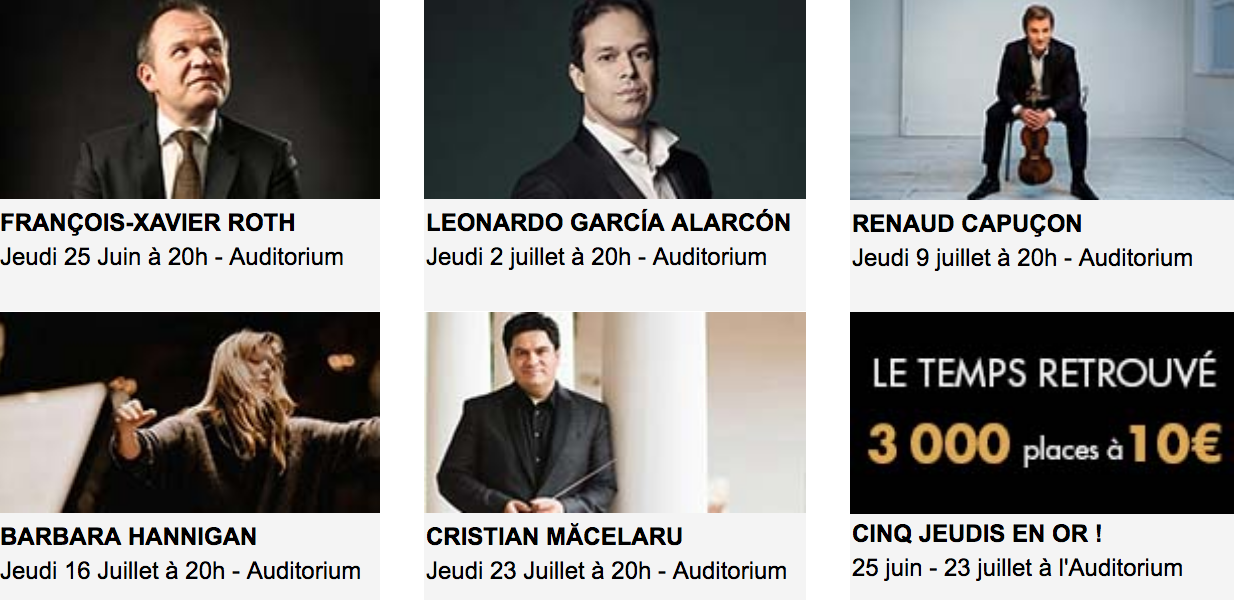1234x600 pixels.
Task: Open the Renaud Capuçon photo with the violin
Action: 1041,99
